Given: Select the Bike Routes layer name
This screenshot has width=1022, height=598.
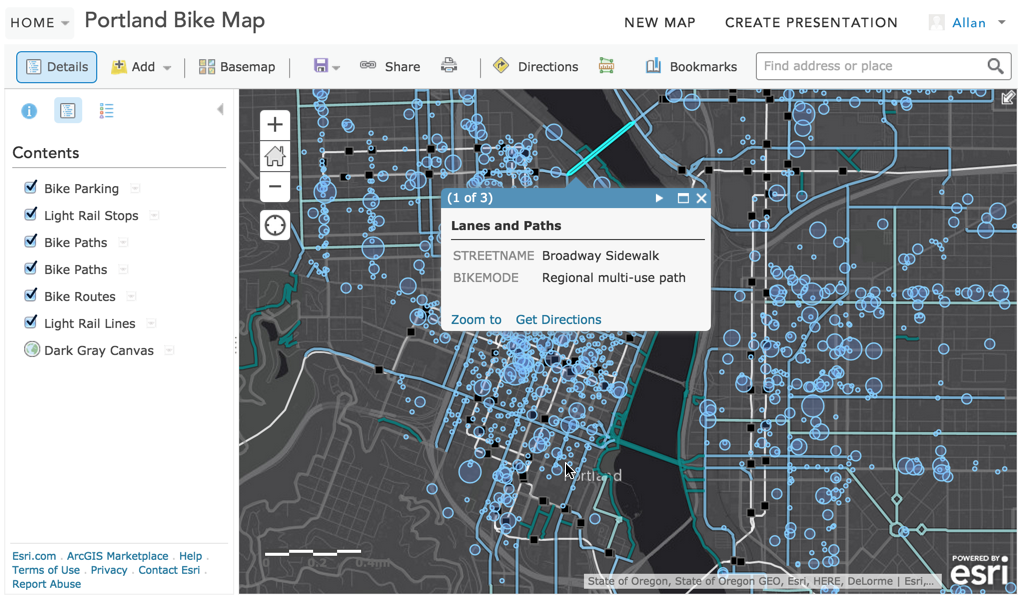Looking at the screenshot, I should (x=80, y=296).
